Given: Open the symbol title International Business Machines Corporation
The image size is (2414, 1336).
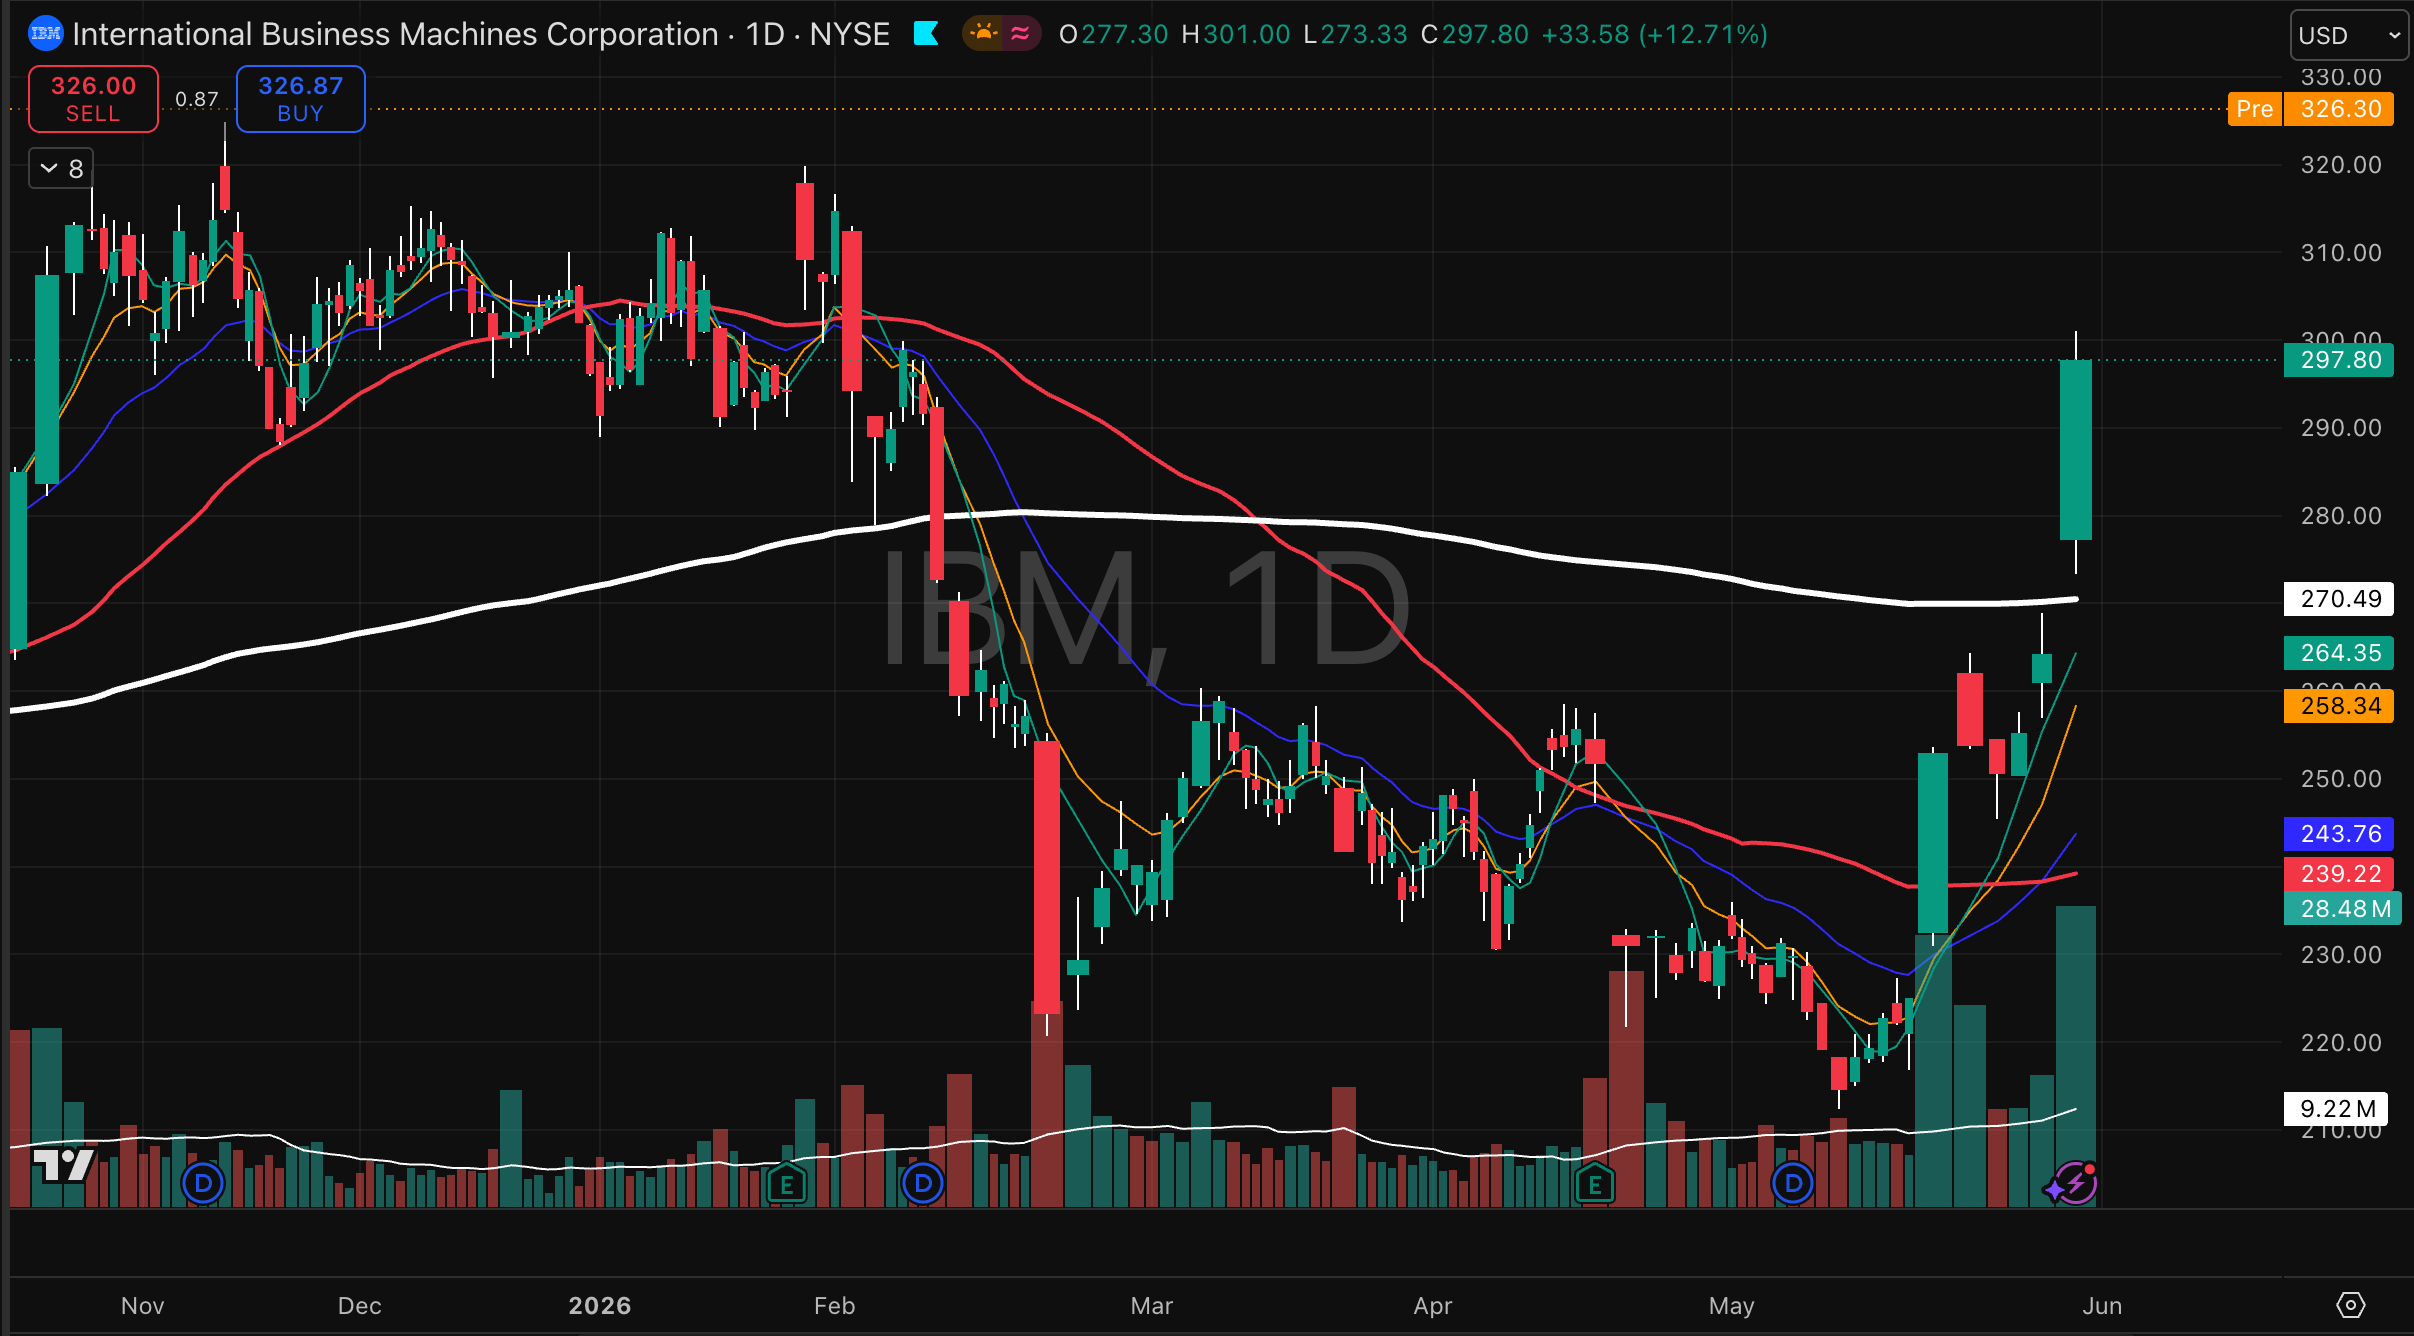Looking at the screenshot, I should 395,34.
